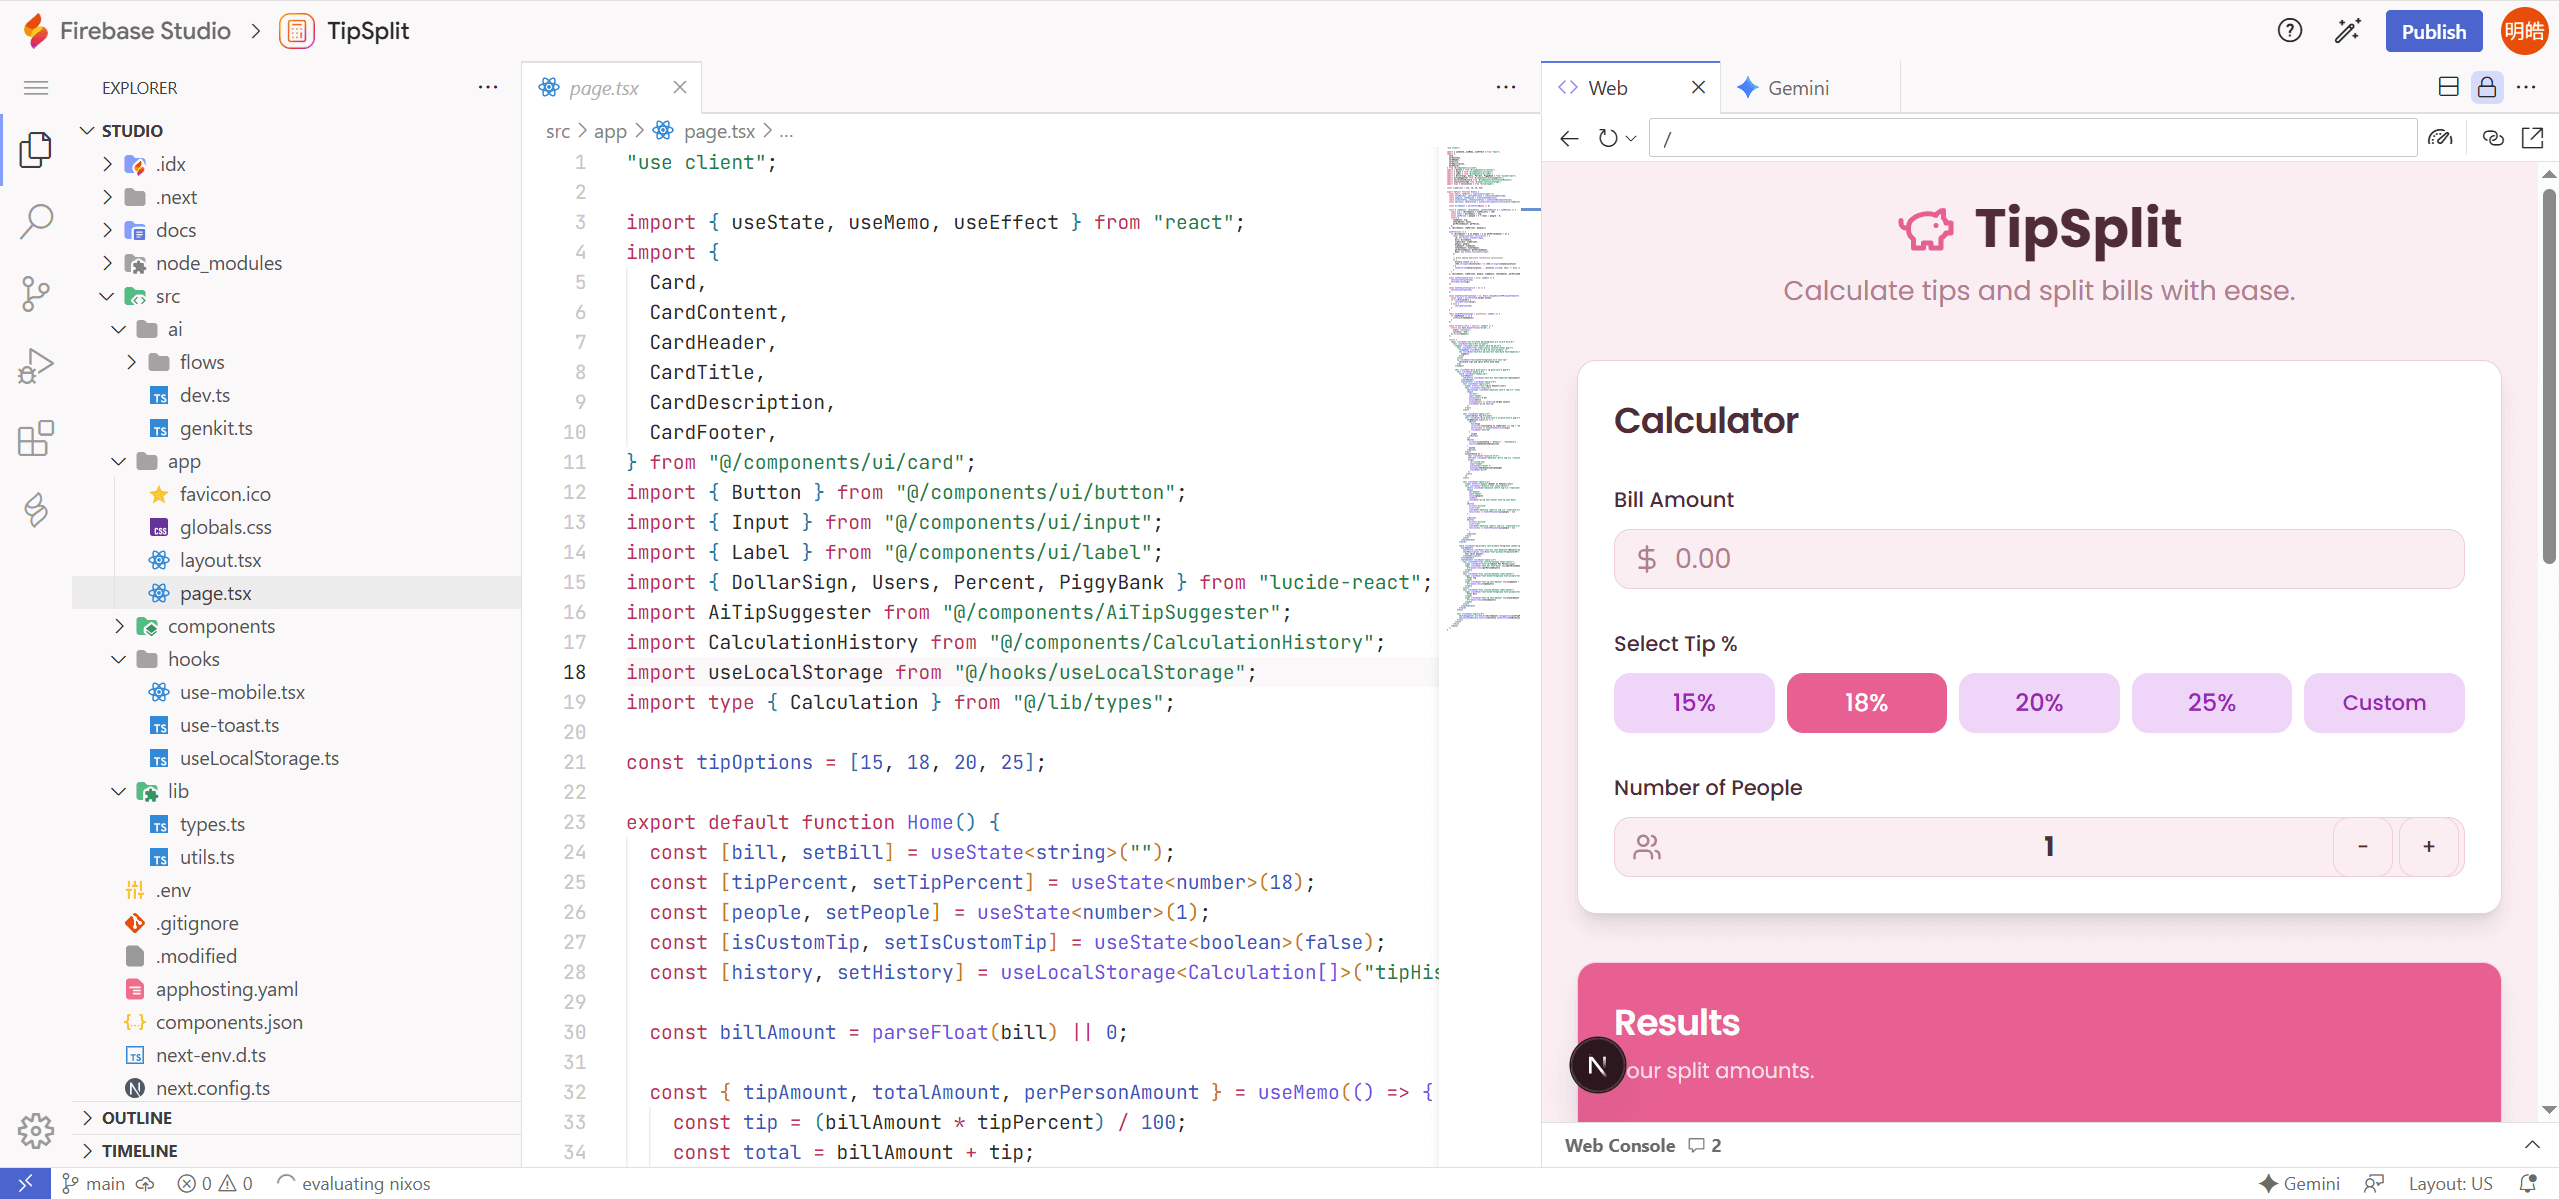Increase number of people with plus button
Image resolution: width=2559 pixels, height=1199 pixels.
click(2428, 847)
